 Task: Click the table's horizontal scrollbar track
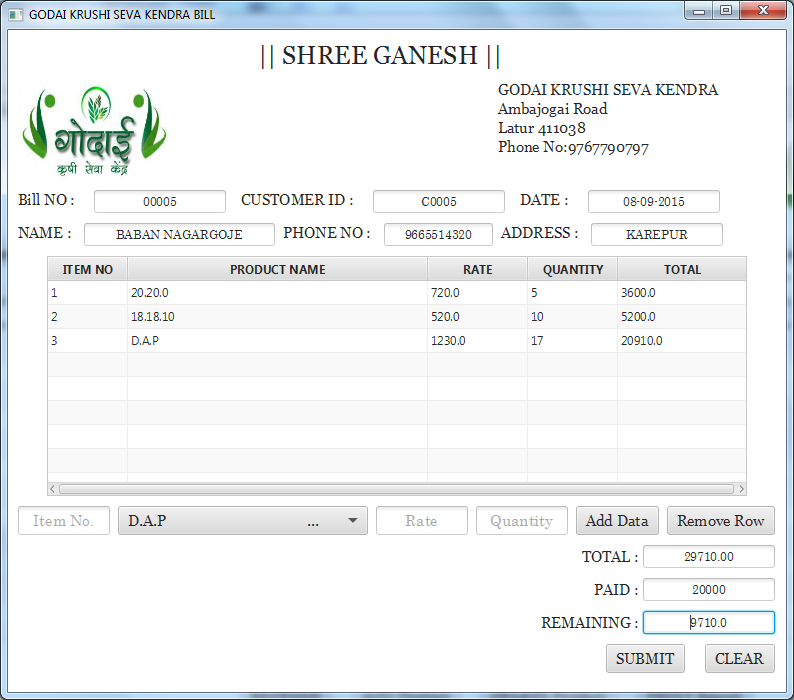click(396, 489)
